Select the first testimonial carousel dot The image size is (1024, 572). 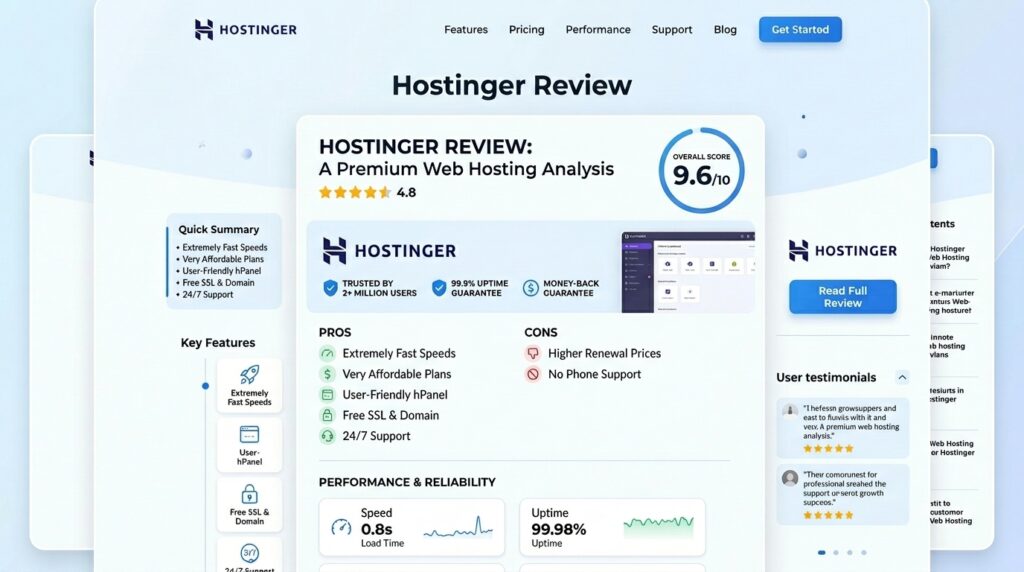click(x=822, y=552)
